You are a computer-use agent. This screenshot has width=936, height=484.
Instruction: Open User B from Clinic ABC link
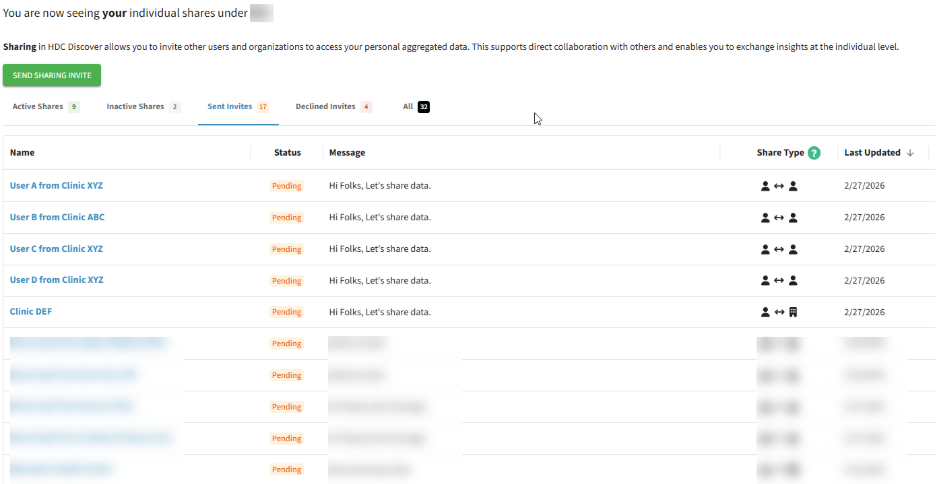[x=57, y=217]
